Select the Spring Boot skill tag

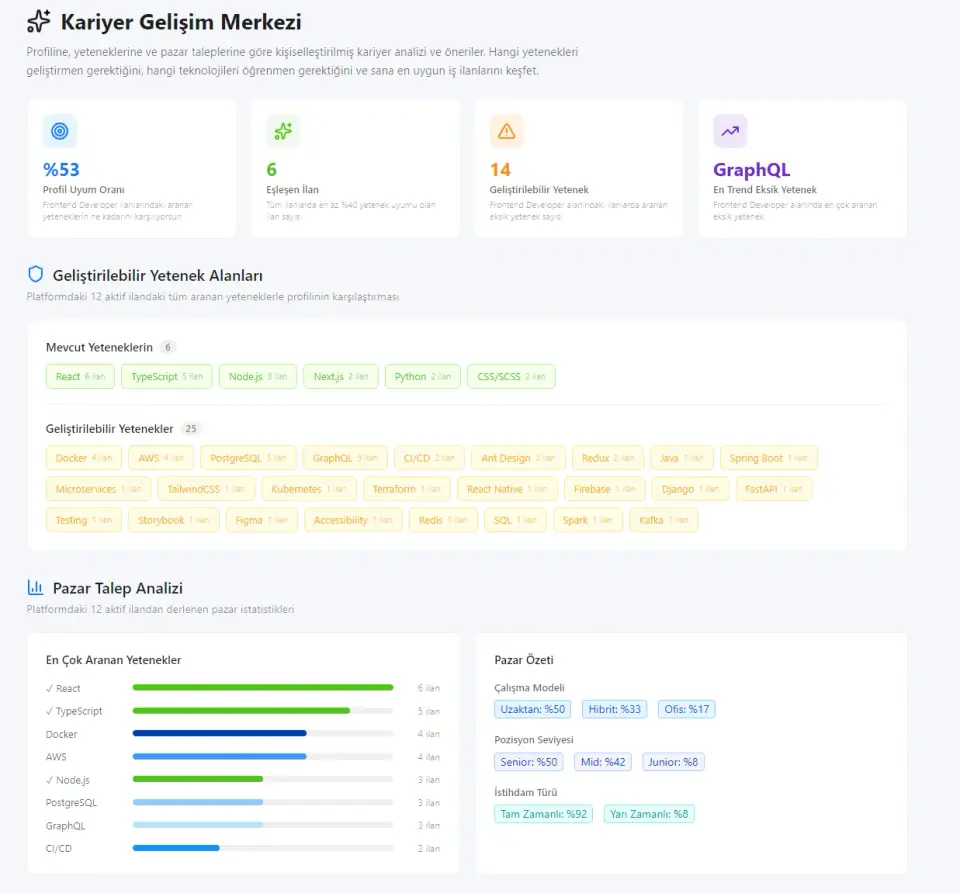(769, 458)
